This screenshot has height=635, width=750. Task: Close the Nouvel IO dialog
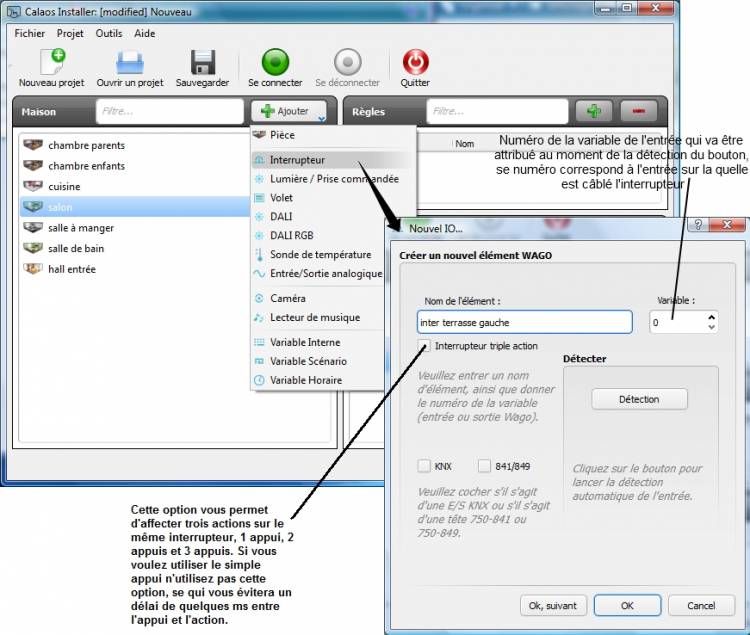[x=728, y=224]
